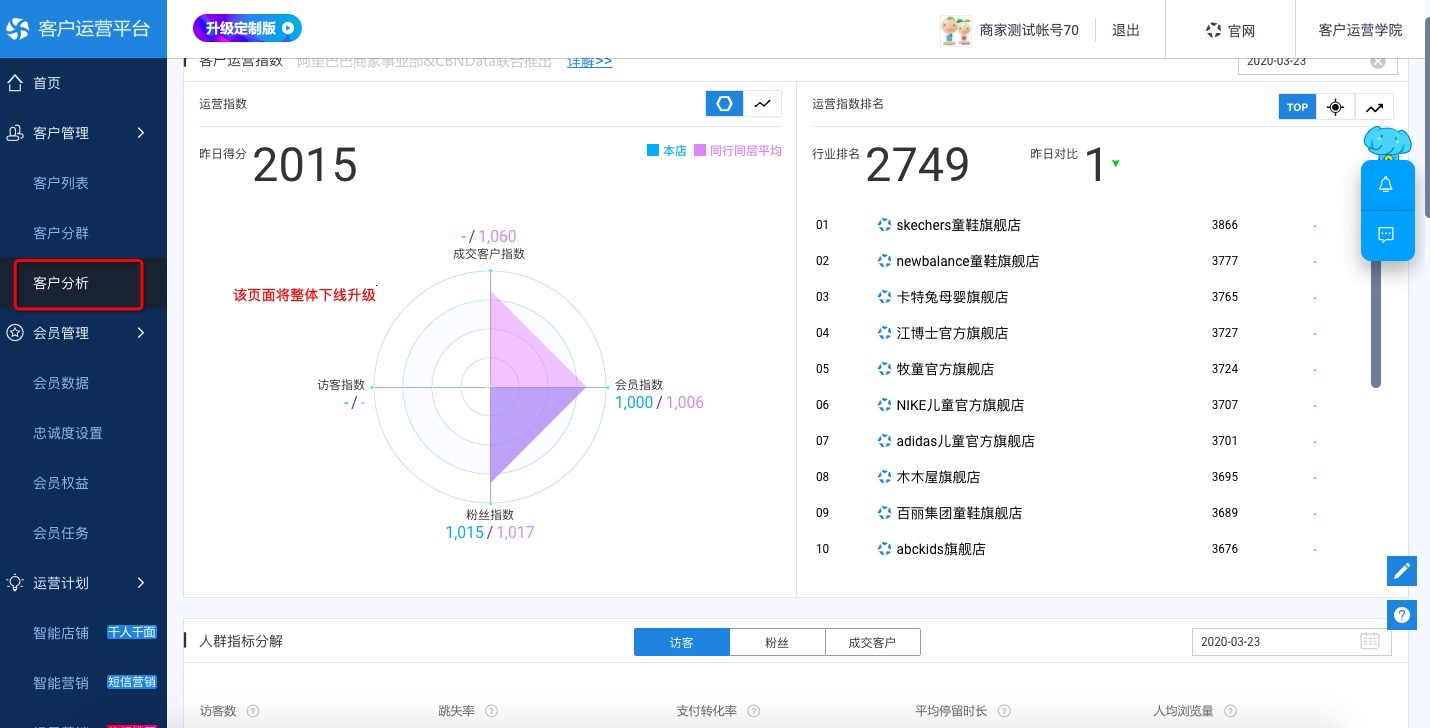Open 客户列表 in the sidebar
This screenshot has width=1430, height=728.
61,183
